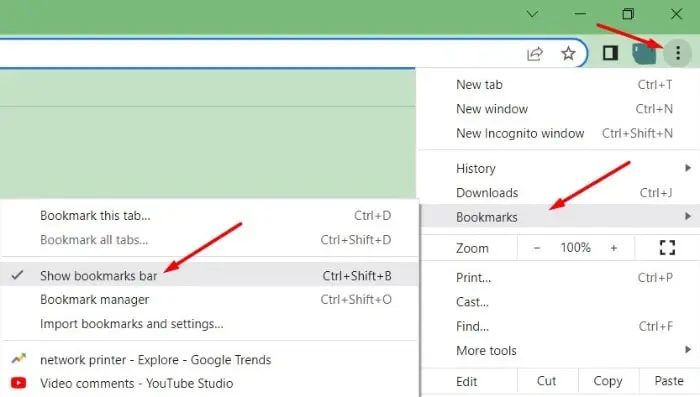Expand More tools submenu
This screenshot has height=397, width=700.
pos(560,351)
